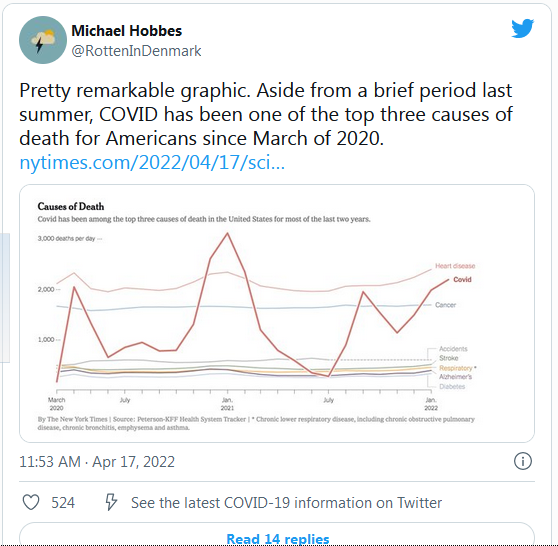Click the lightning bolt COVID-19 icon
The width and height of the screenshot is (558, 546).
111,502
